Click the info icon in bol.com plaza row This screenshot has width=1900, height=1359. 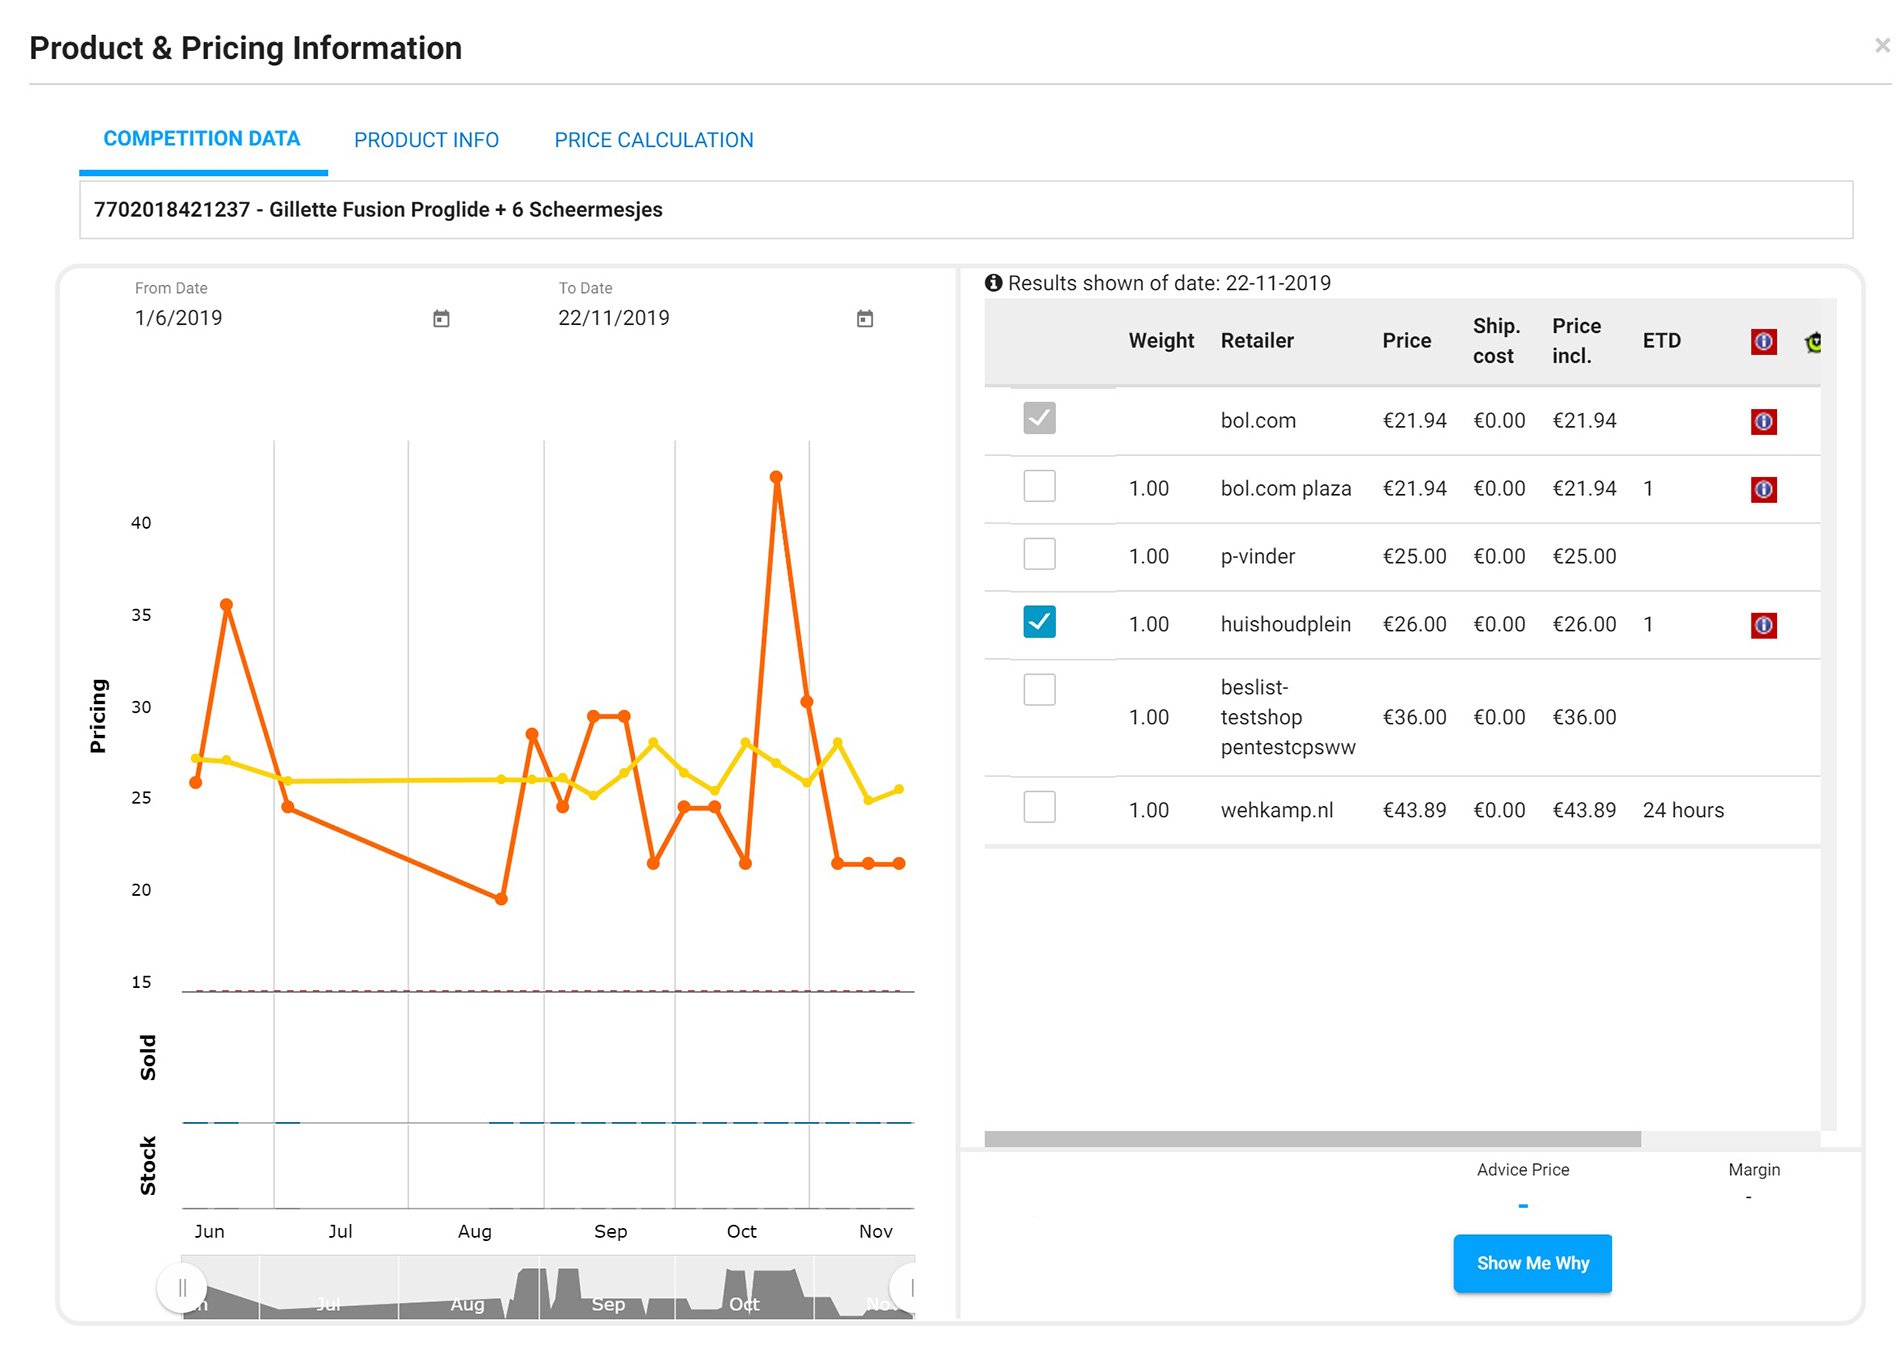pos(1764,489)
